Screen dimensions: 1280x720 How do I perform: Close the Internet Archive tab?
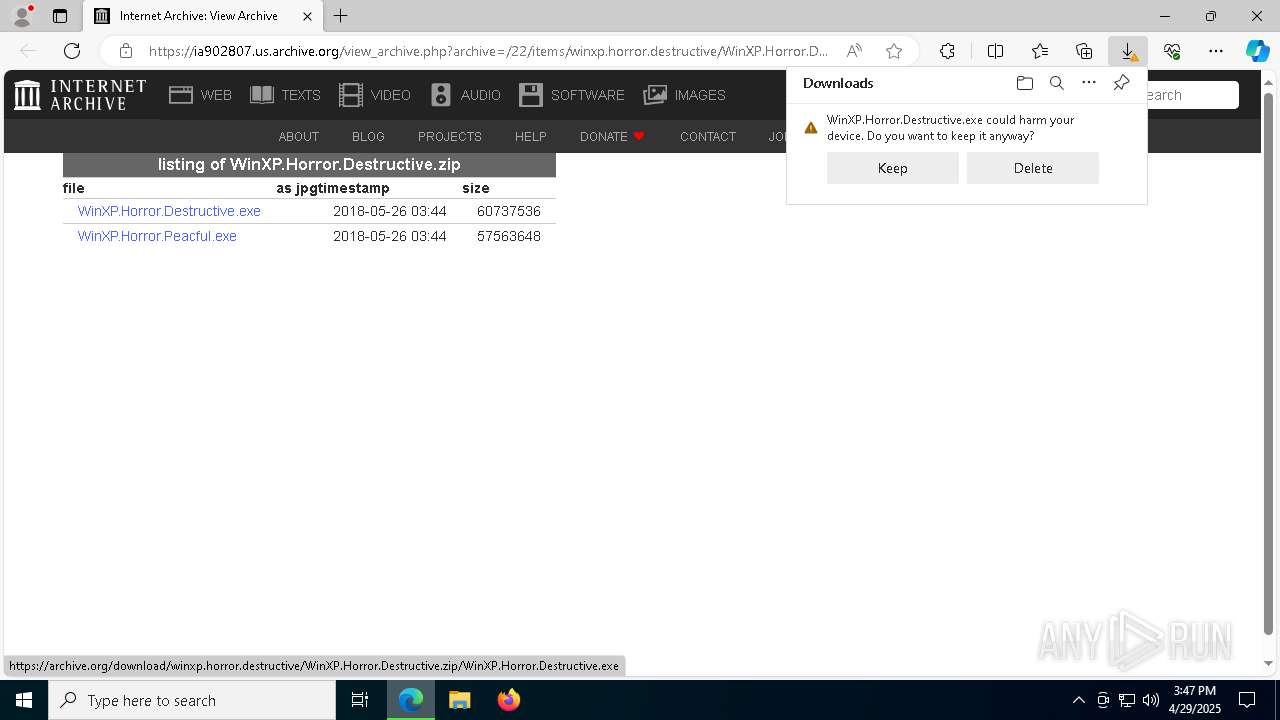307,16
